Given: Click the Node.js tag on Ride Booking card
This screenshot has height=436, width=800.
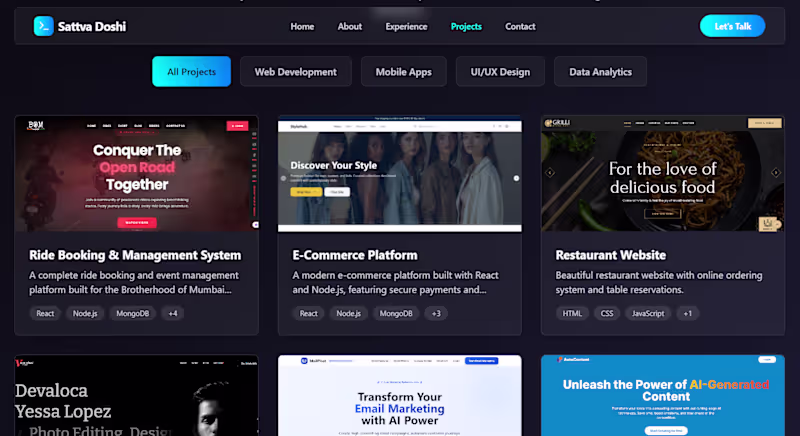Looking at the screenshot, I should (85, 313).
